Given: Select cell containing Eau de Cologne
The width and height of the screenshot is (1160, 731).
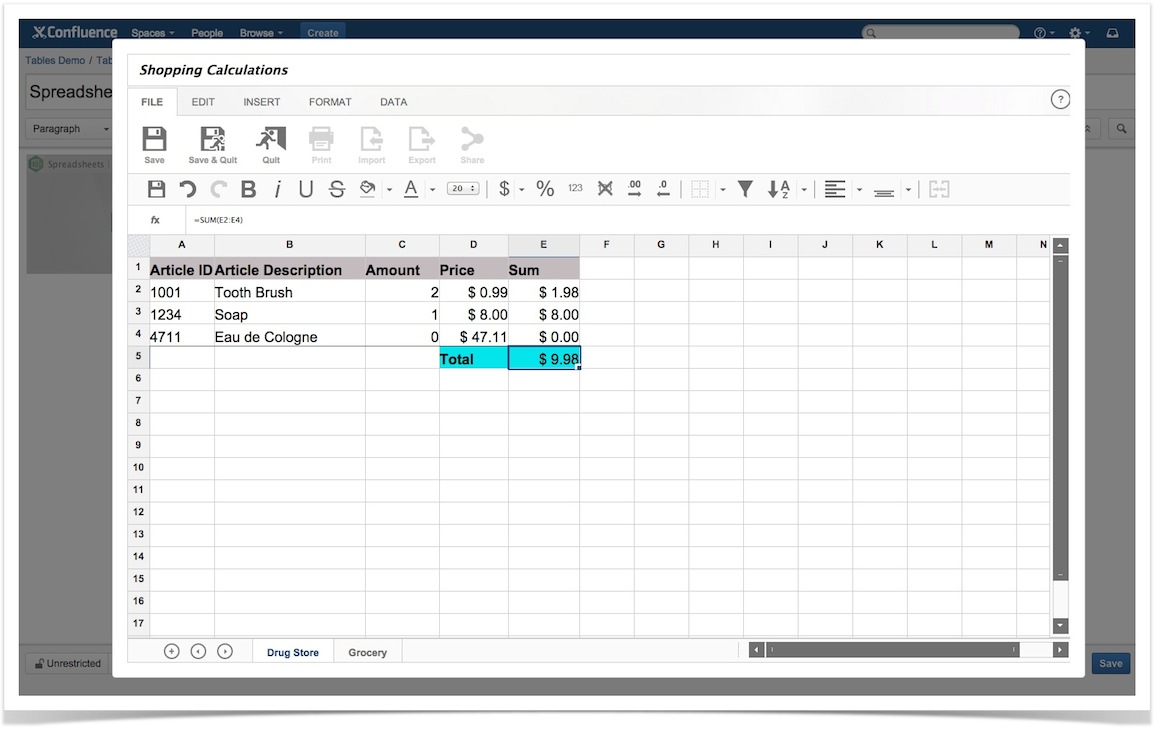Looking at the screenshot, I should pos(289,337).
